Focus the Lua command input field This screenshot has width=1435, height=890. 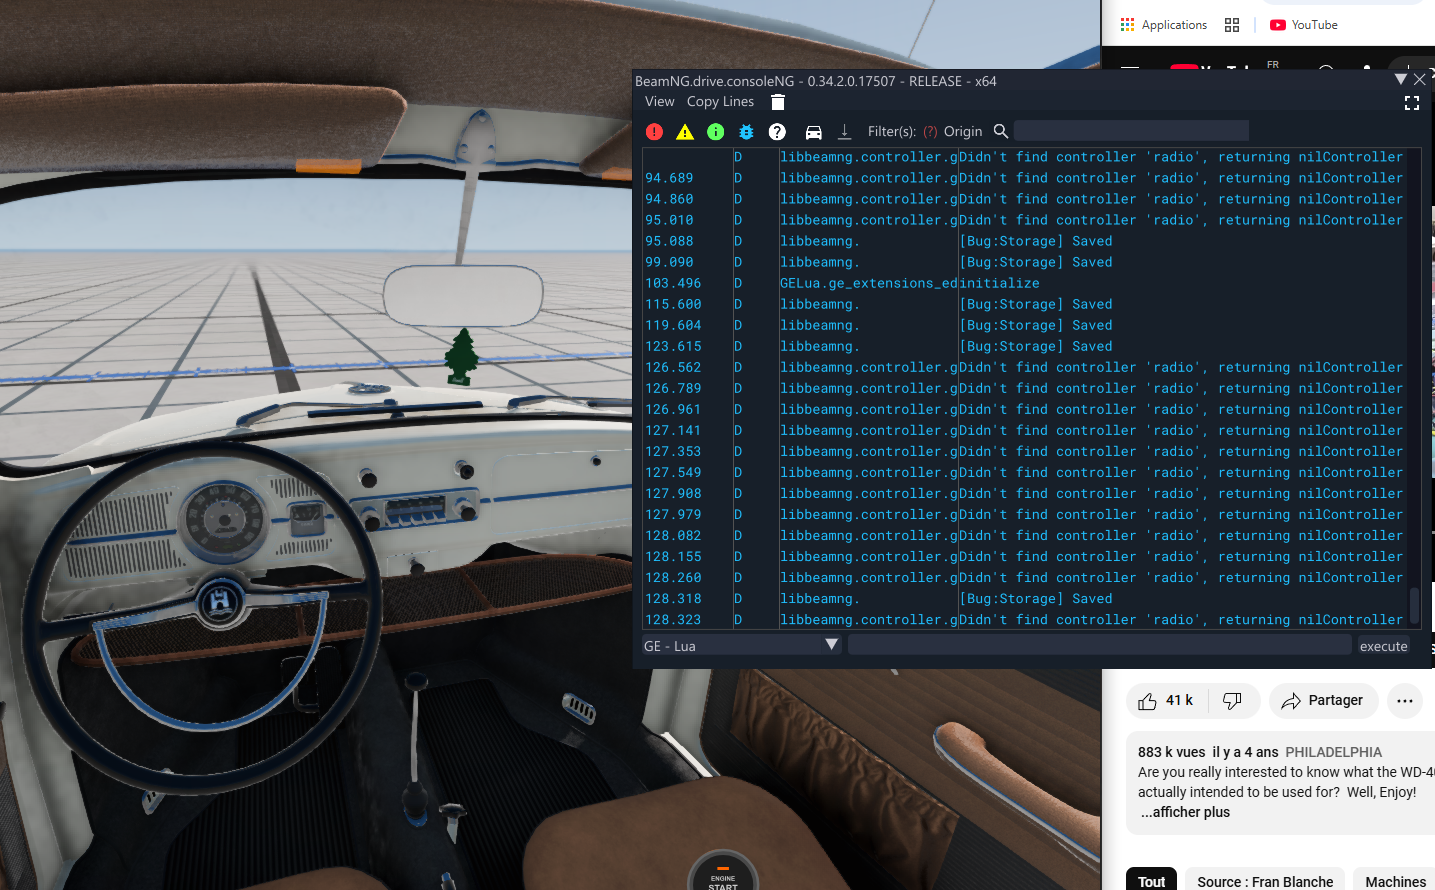pos(1100,645)
